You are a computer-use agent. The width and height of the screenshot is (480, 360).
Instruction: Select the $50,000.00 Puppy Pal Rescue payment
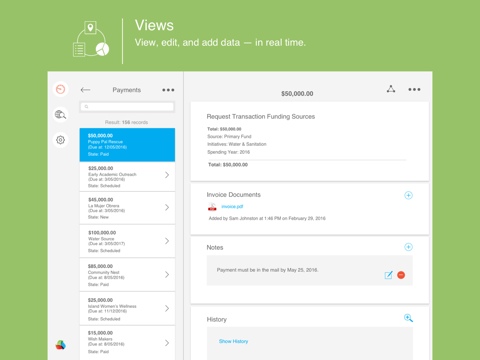click(127, 145)
